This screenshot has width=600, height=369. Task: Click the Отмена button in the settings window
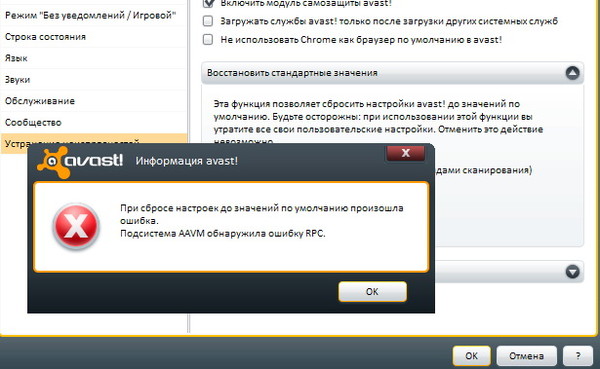click(x=526, y=356)
